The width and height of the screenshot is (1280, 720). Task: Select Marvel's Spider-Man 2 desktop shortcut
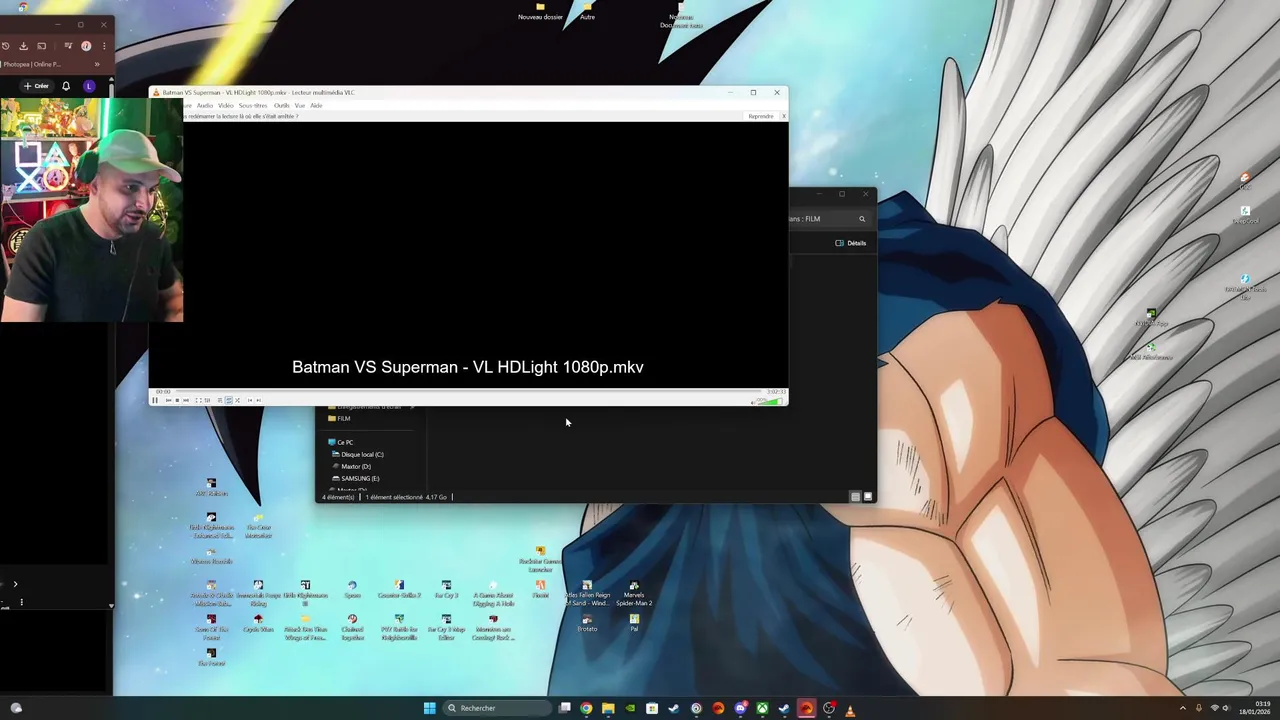point(634,595)
